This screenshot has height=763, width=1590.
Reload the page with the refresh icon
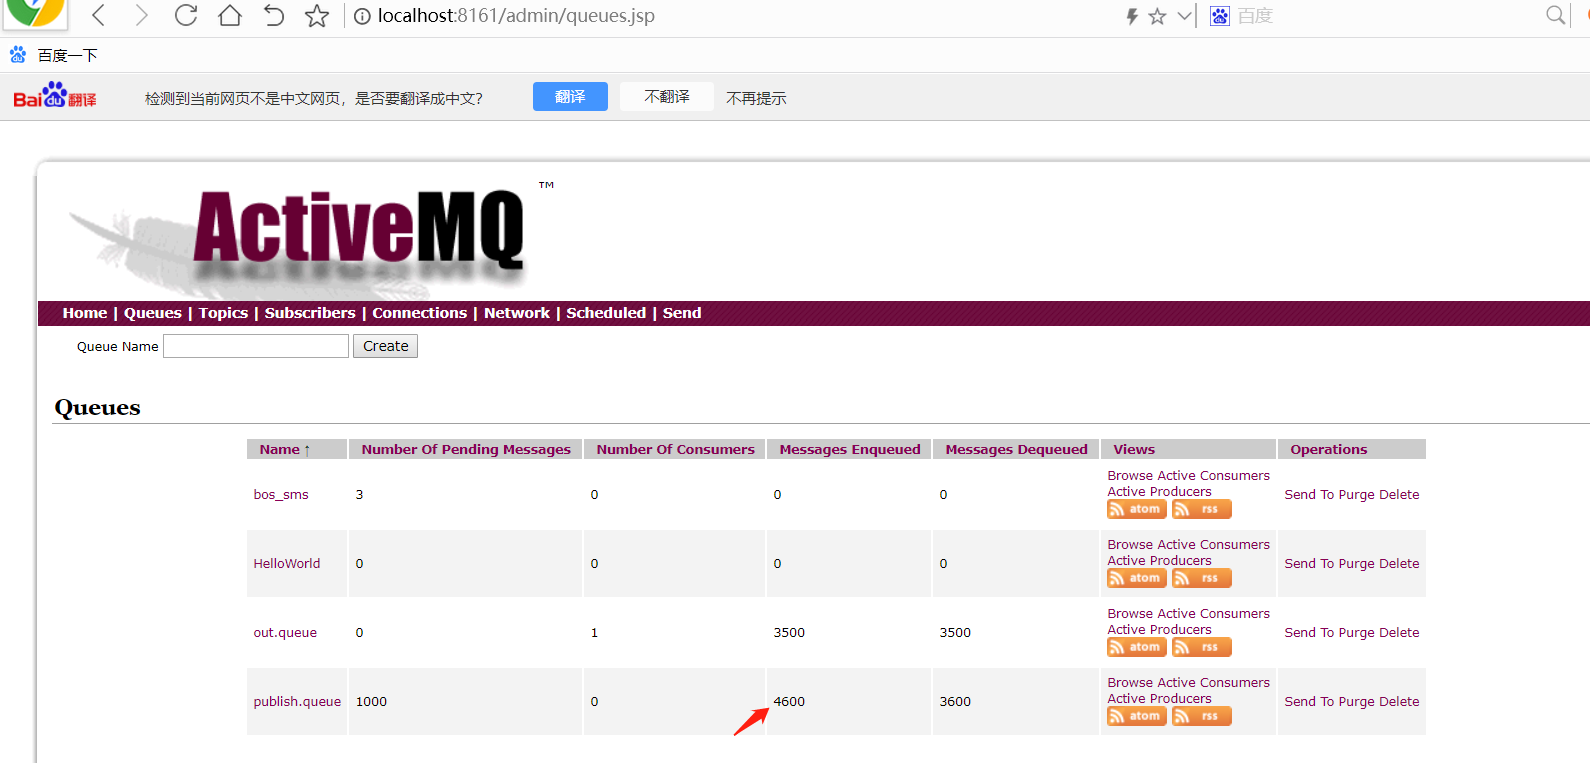pos(186,15)
